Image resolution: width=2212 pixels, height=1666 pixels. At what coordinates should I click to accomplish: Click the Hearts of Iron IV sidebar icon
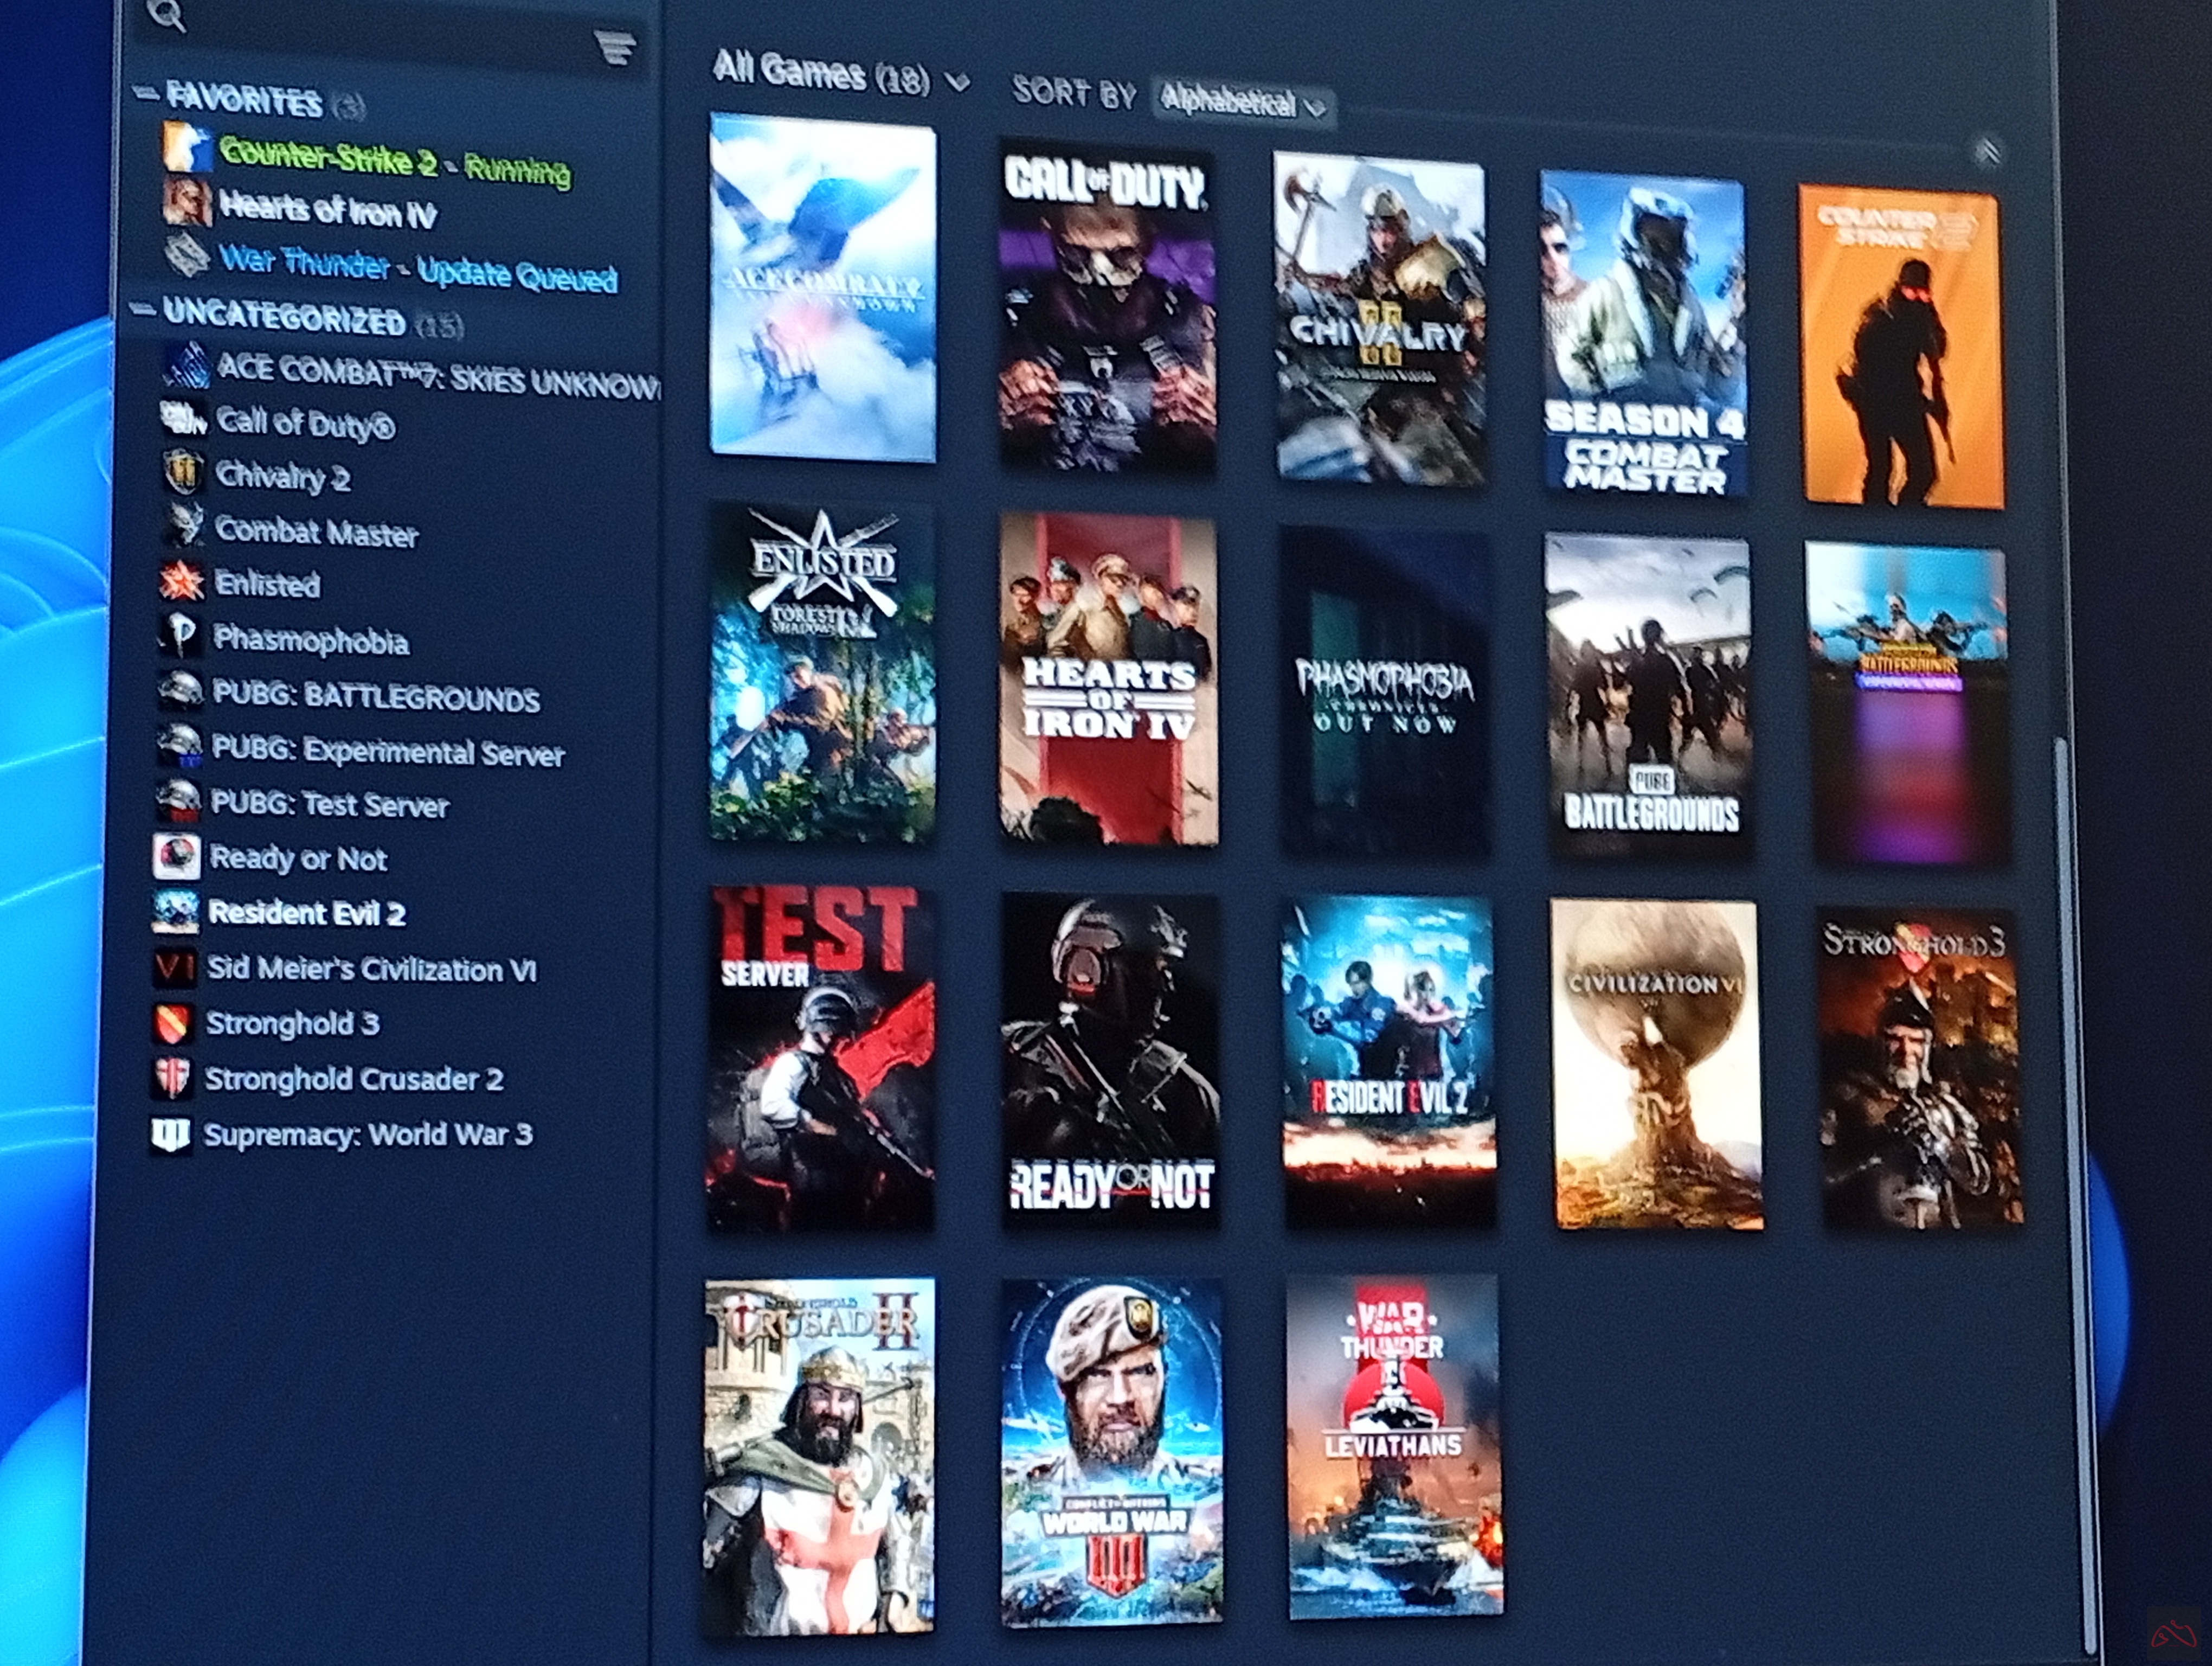(x=187, y=202)
